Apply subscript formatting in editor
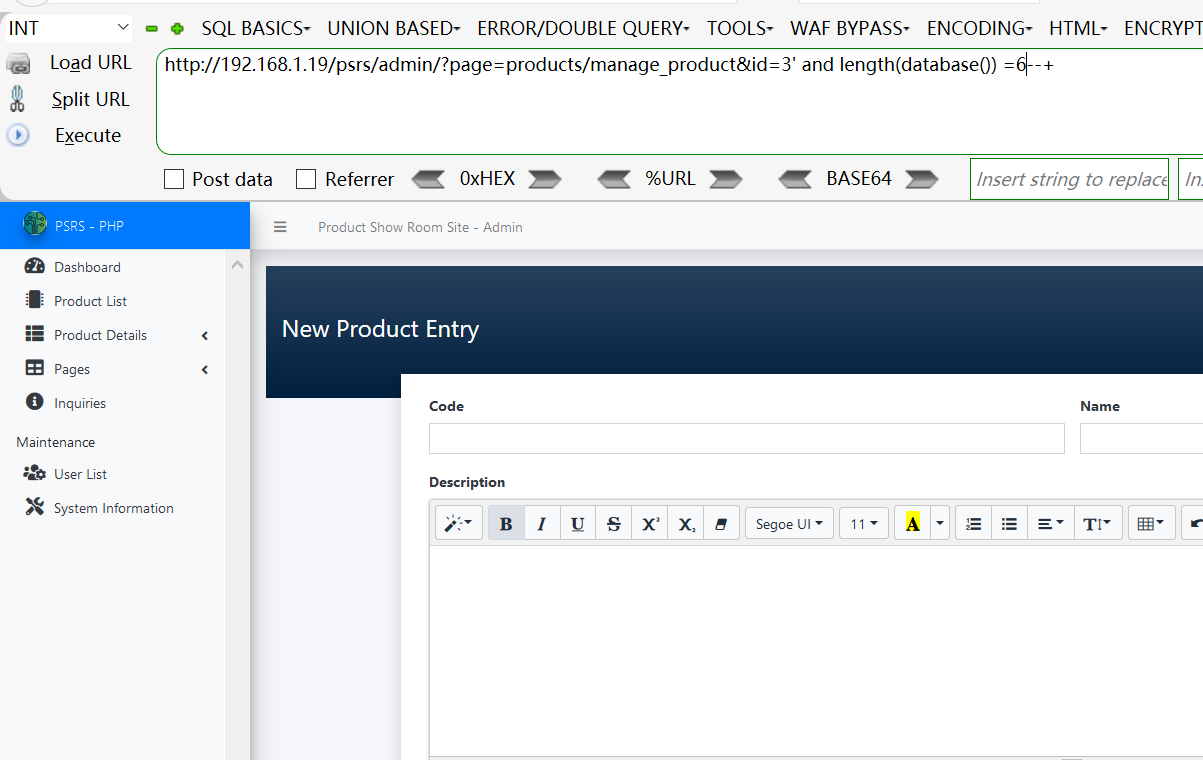This screenshot has width=1203, height=760. pos(686,523)
